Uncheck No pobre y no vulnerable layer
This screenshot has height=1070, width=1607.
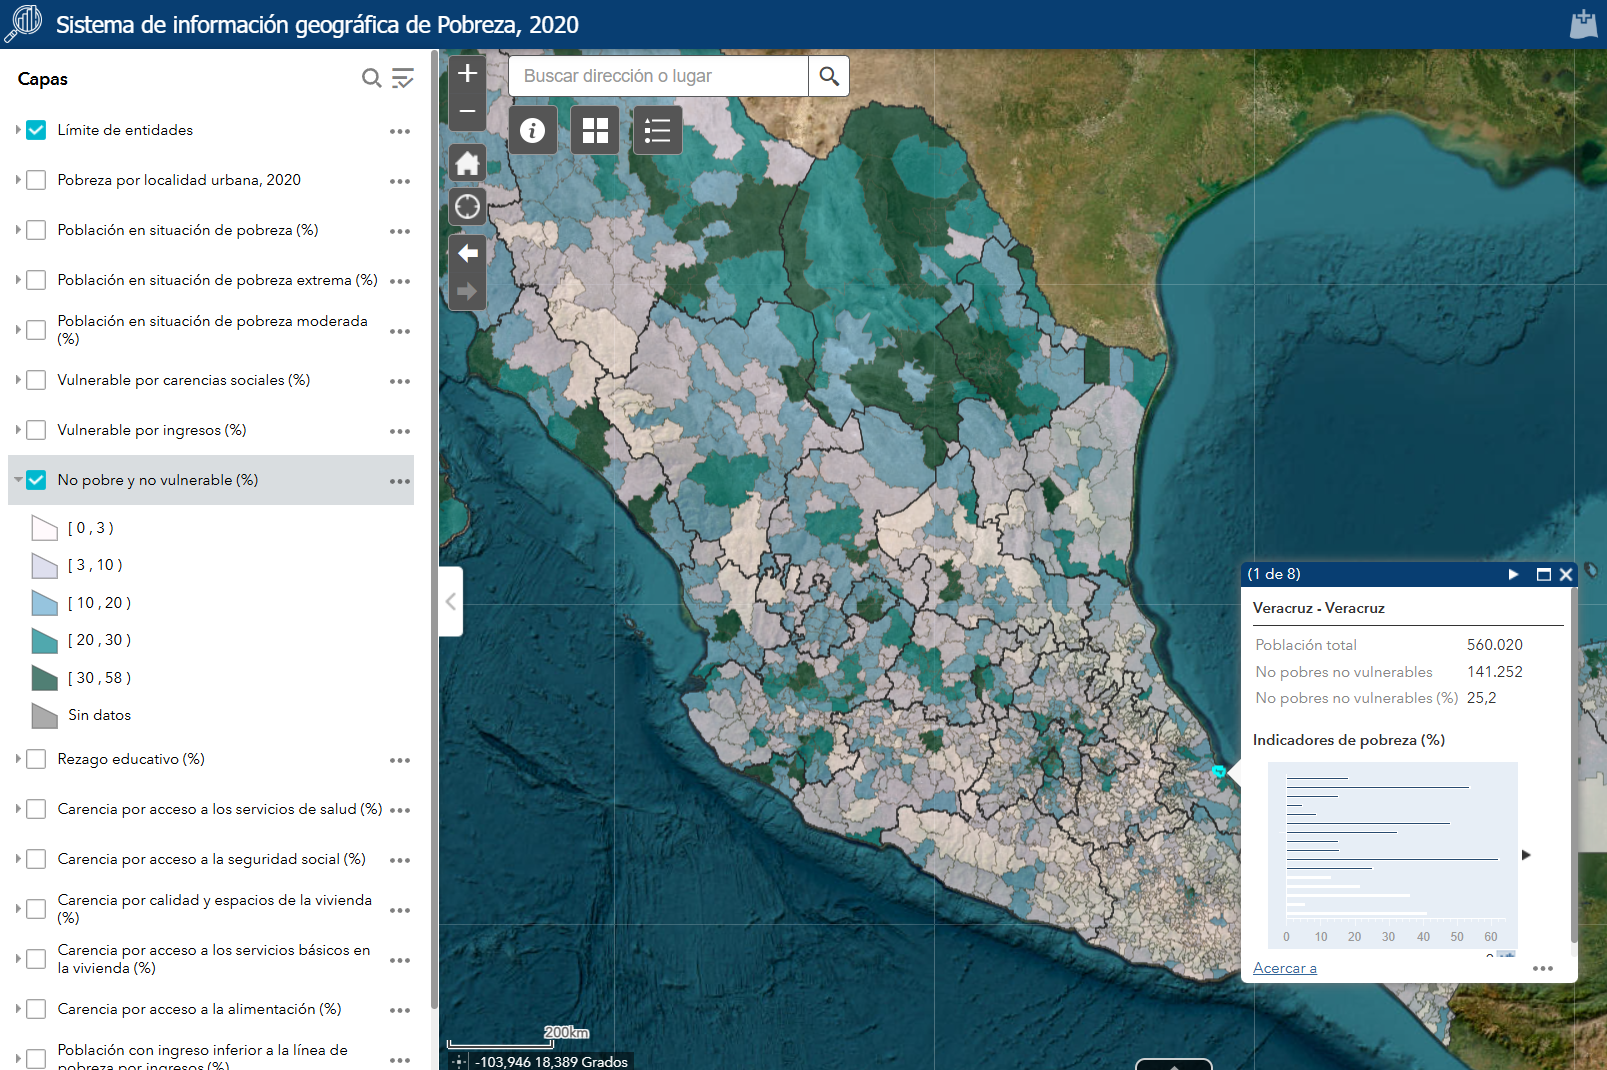pos(36,480)
